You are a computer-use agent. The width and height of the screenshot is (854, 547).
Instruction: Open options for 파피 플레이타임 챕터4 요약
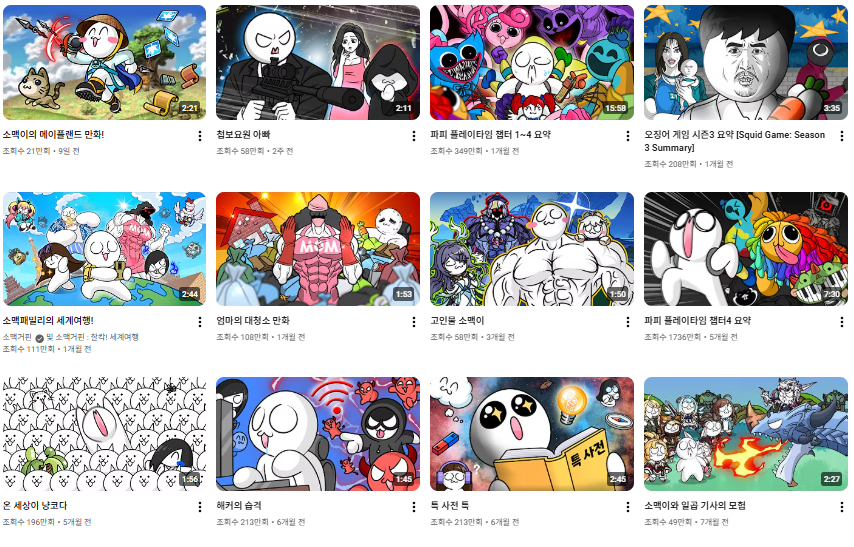(842, 322)
